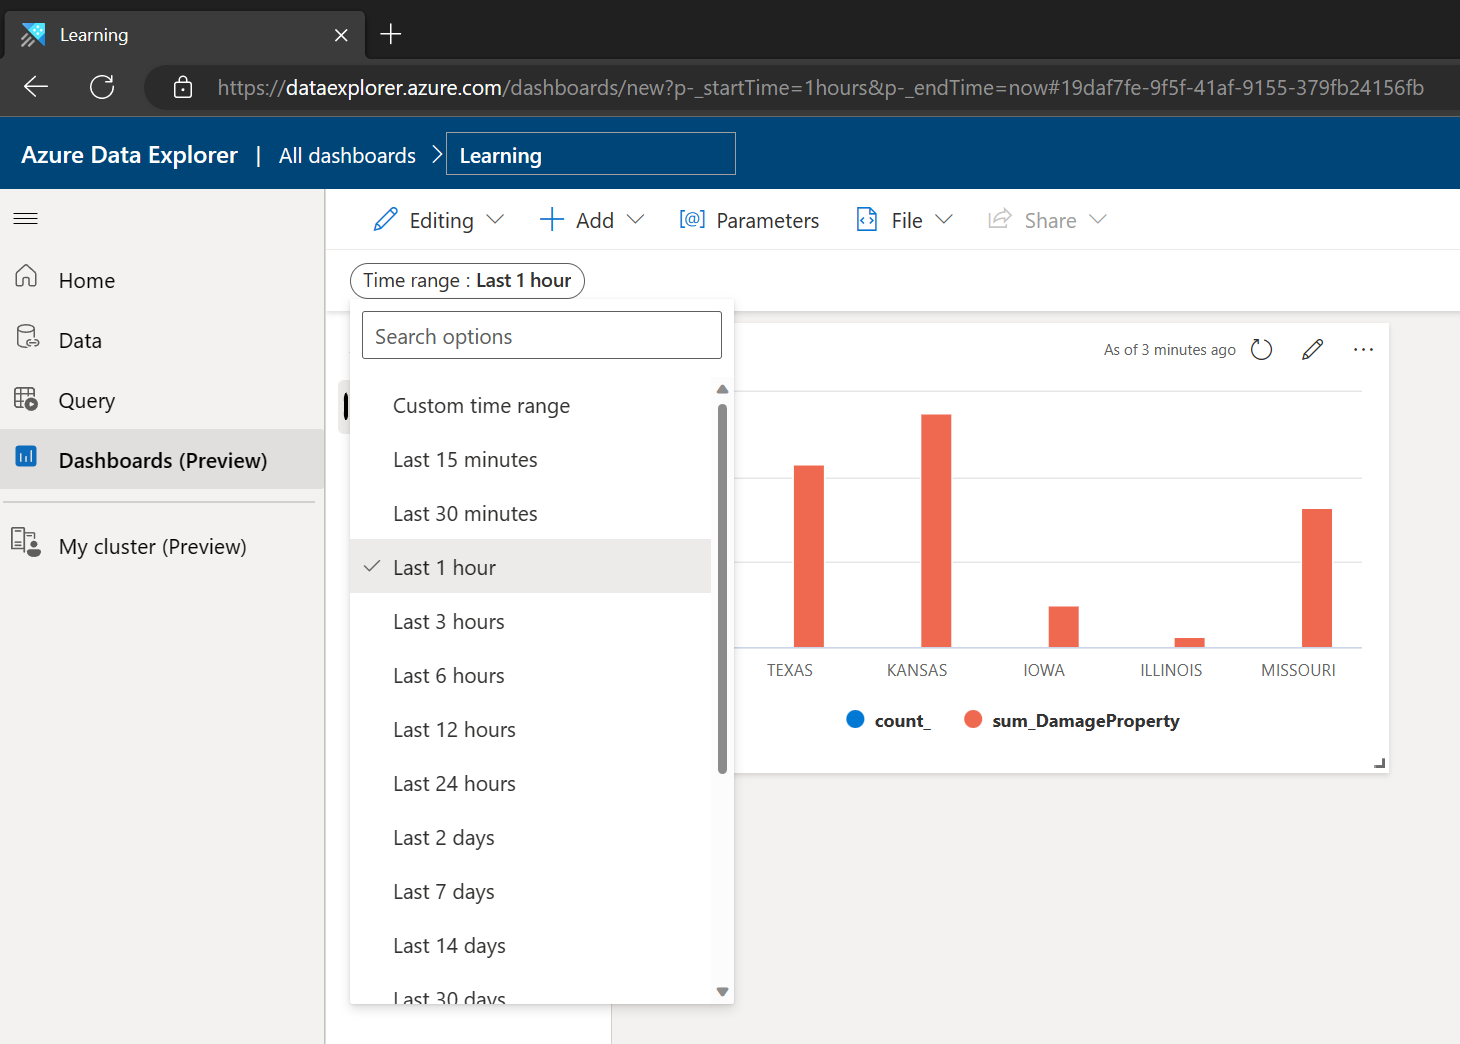Open the File dropdown menu

[x=905, y=220]
